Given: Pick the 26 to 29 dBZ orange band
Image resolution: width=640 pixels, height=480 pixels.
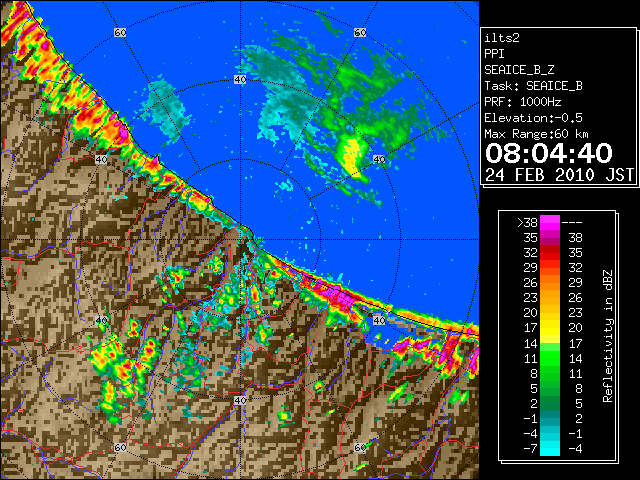Looking at the screenshot, I should (x=550, y=283).
